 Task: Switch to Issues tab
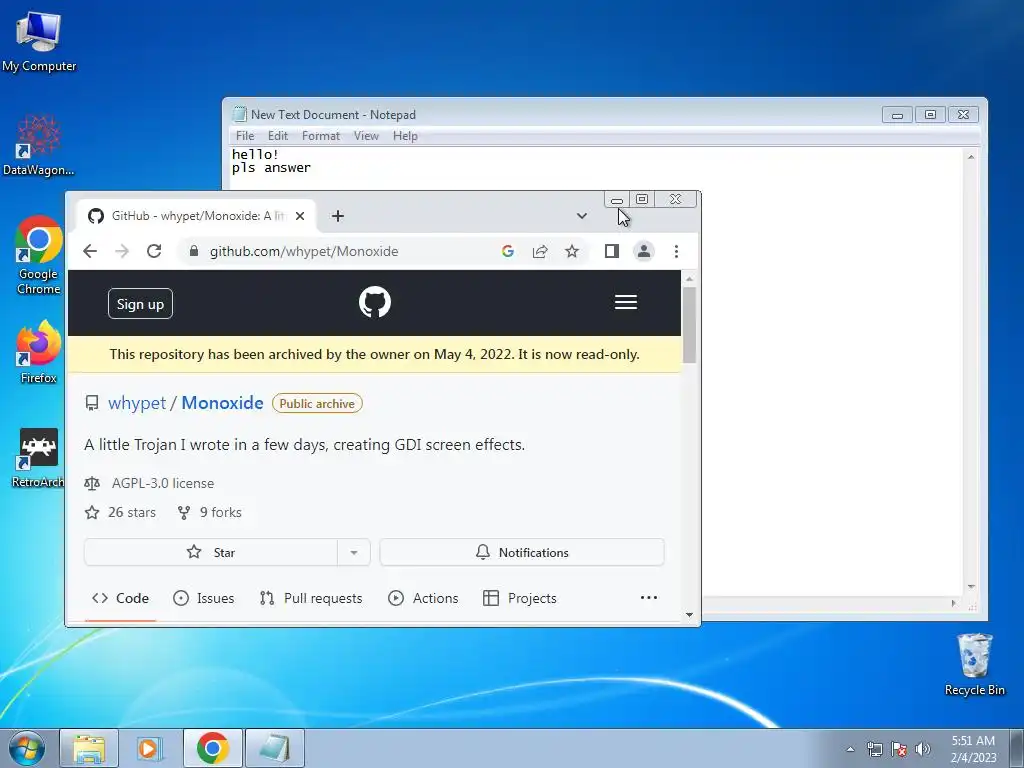pyautogui.click(x=203, y=598)
